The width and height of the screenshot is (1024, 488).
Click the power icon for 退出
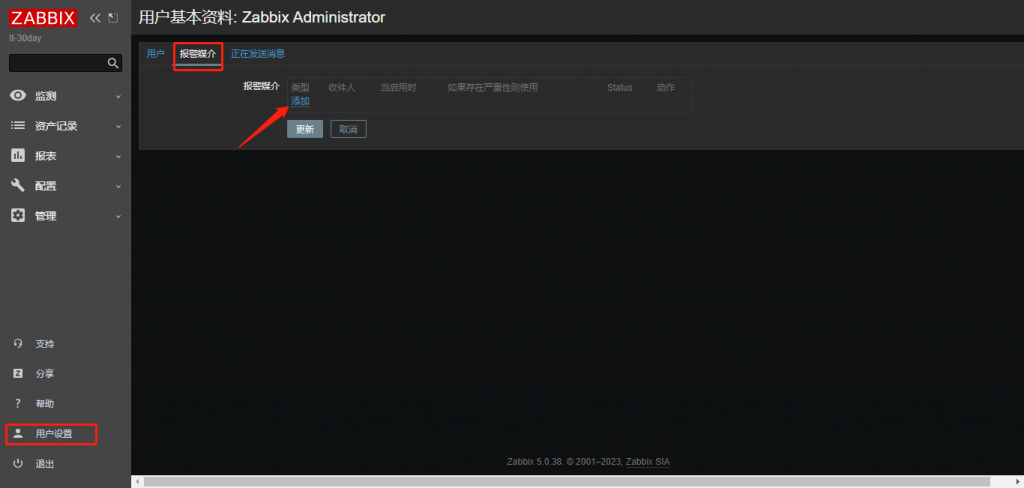click(18, 464)
